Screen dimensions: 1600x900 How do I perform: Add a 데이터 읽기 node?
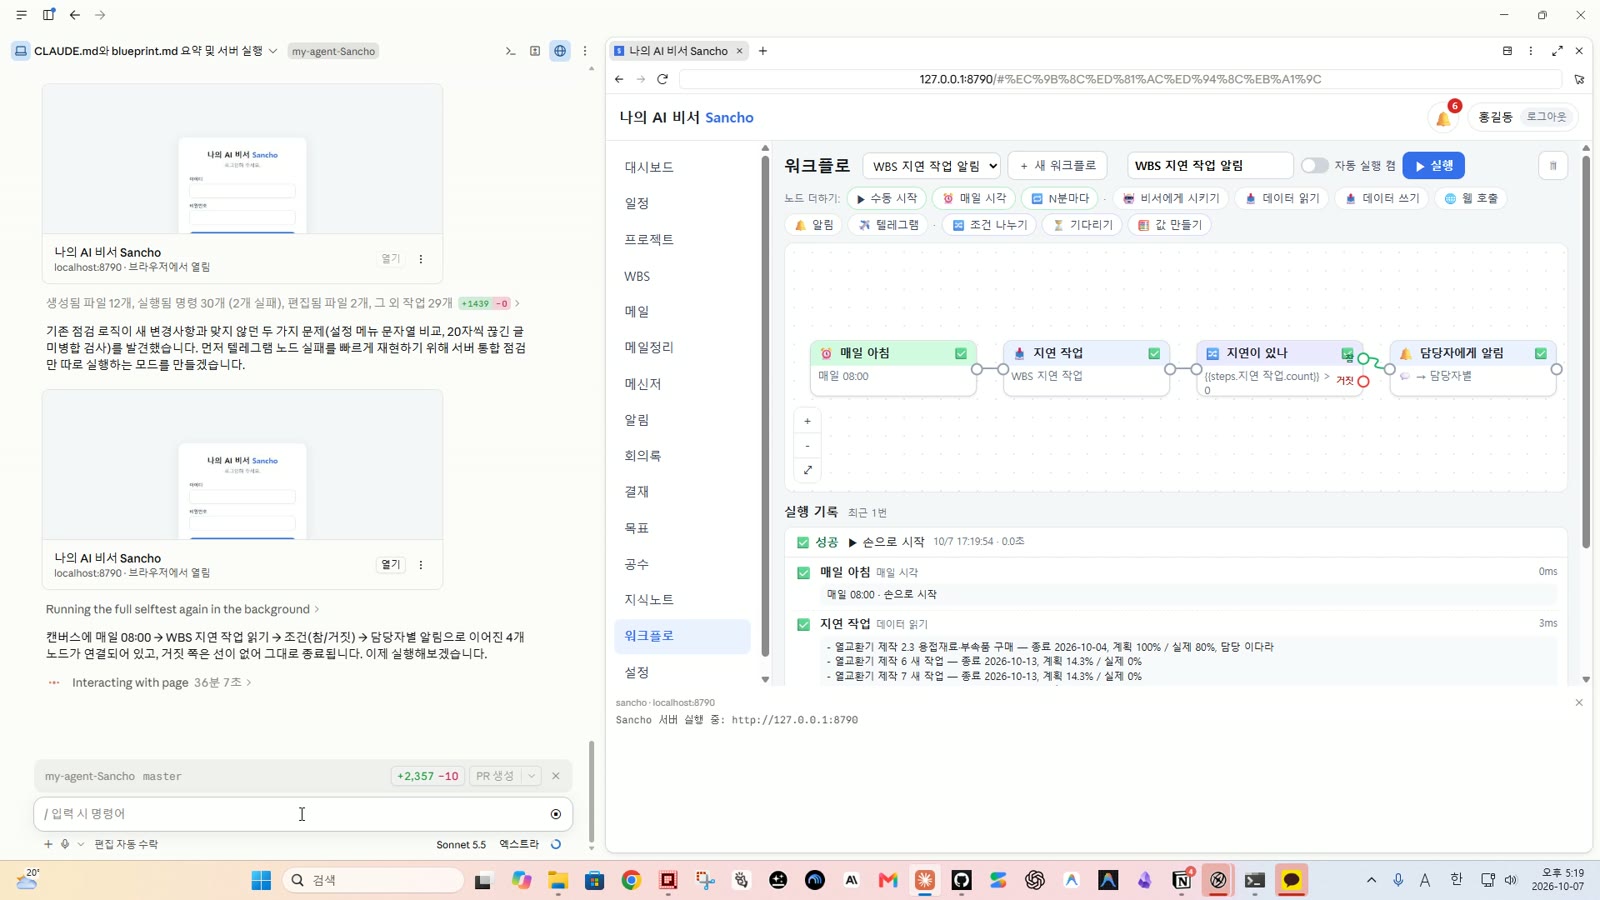point(1282,198)
